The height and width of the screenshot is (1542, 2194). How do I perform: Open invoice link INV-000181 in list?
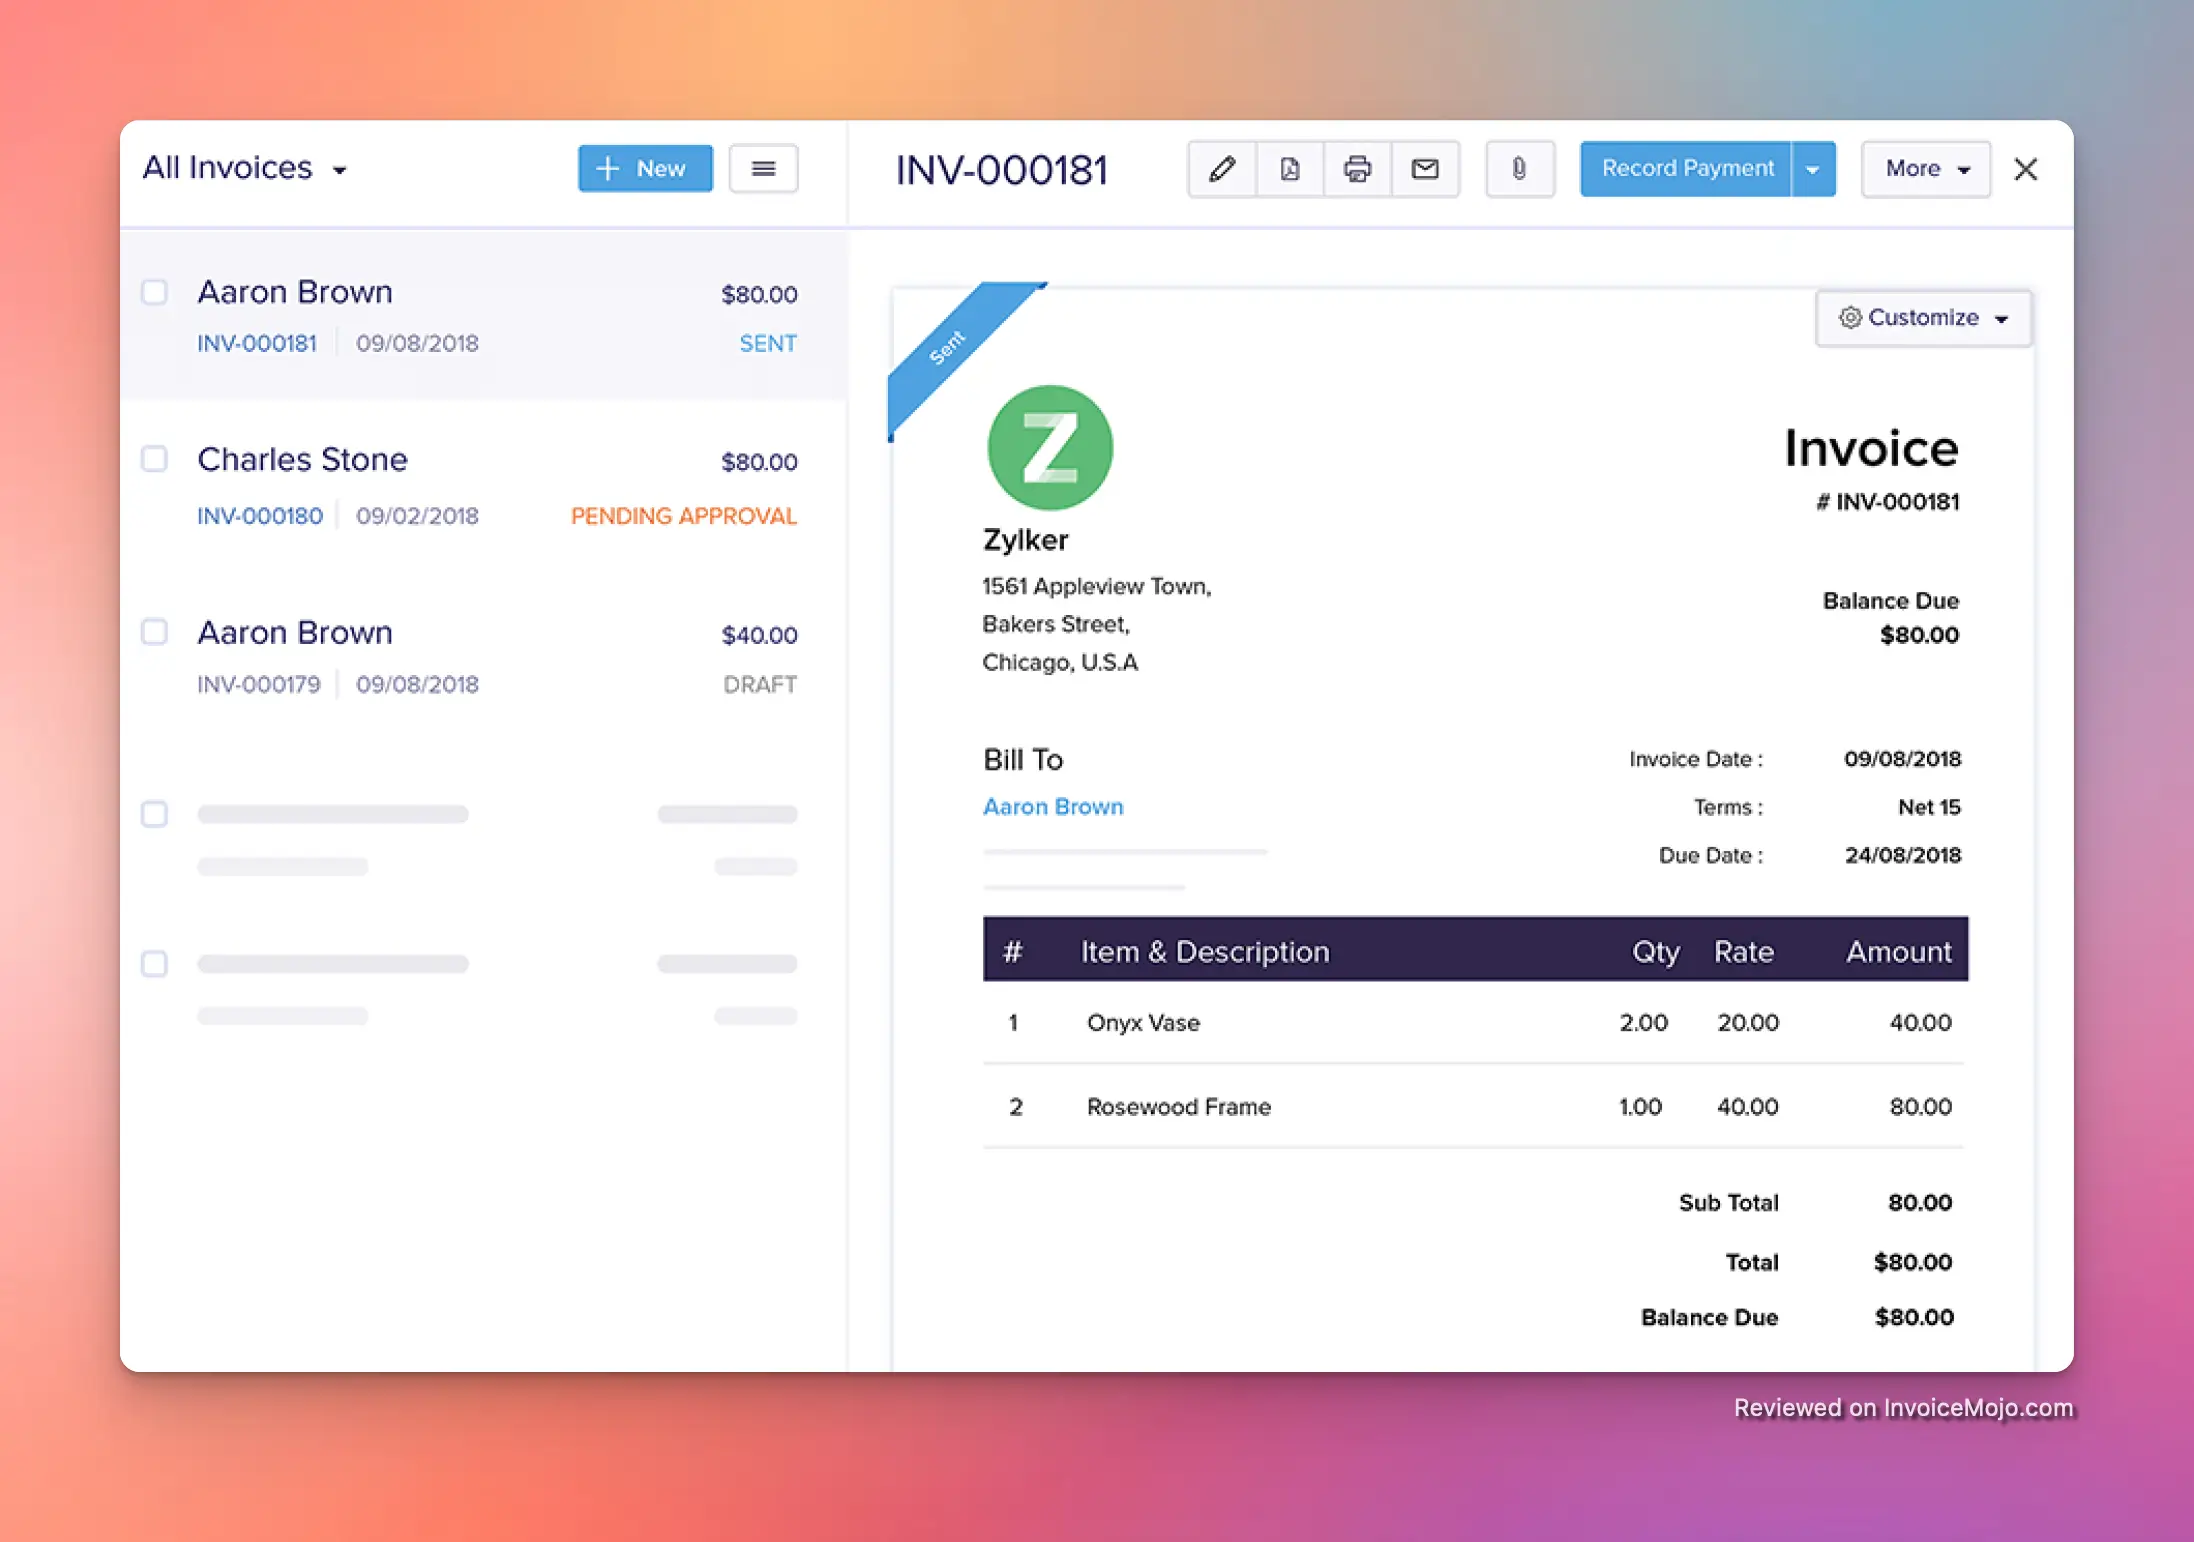(257, 343)
